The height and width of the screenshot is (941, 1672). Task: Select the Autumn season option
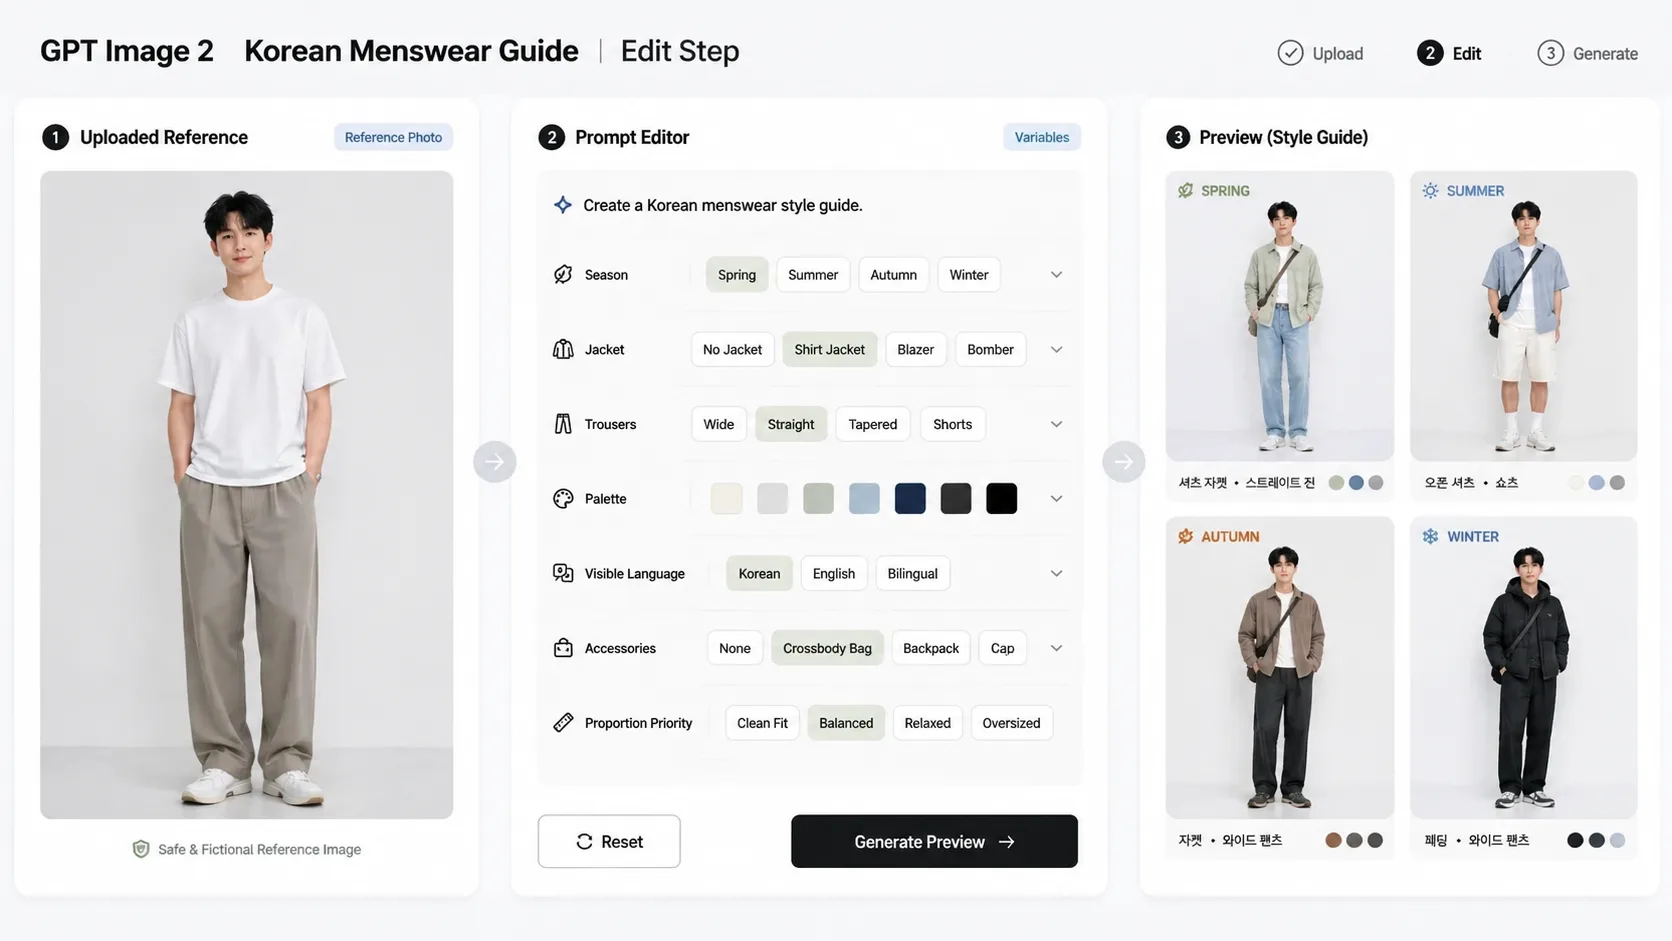coord(893,273)
